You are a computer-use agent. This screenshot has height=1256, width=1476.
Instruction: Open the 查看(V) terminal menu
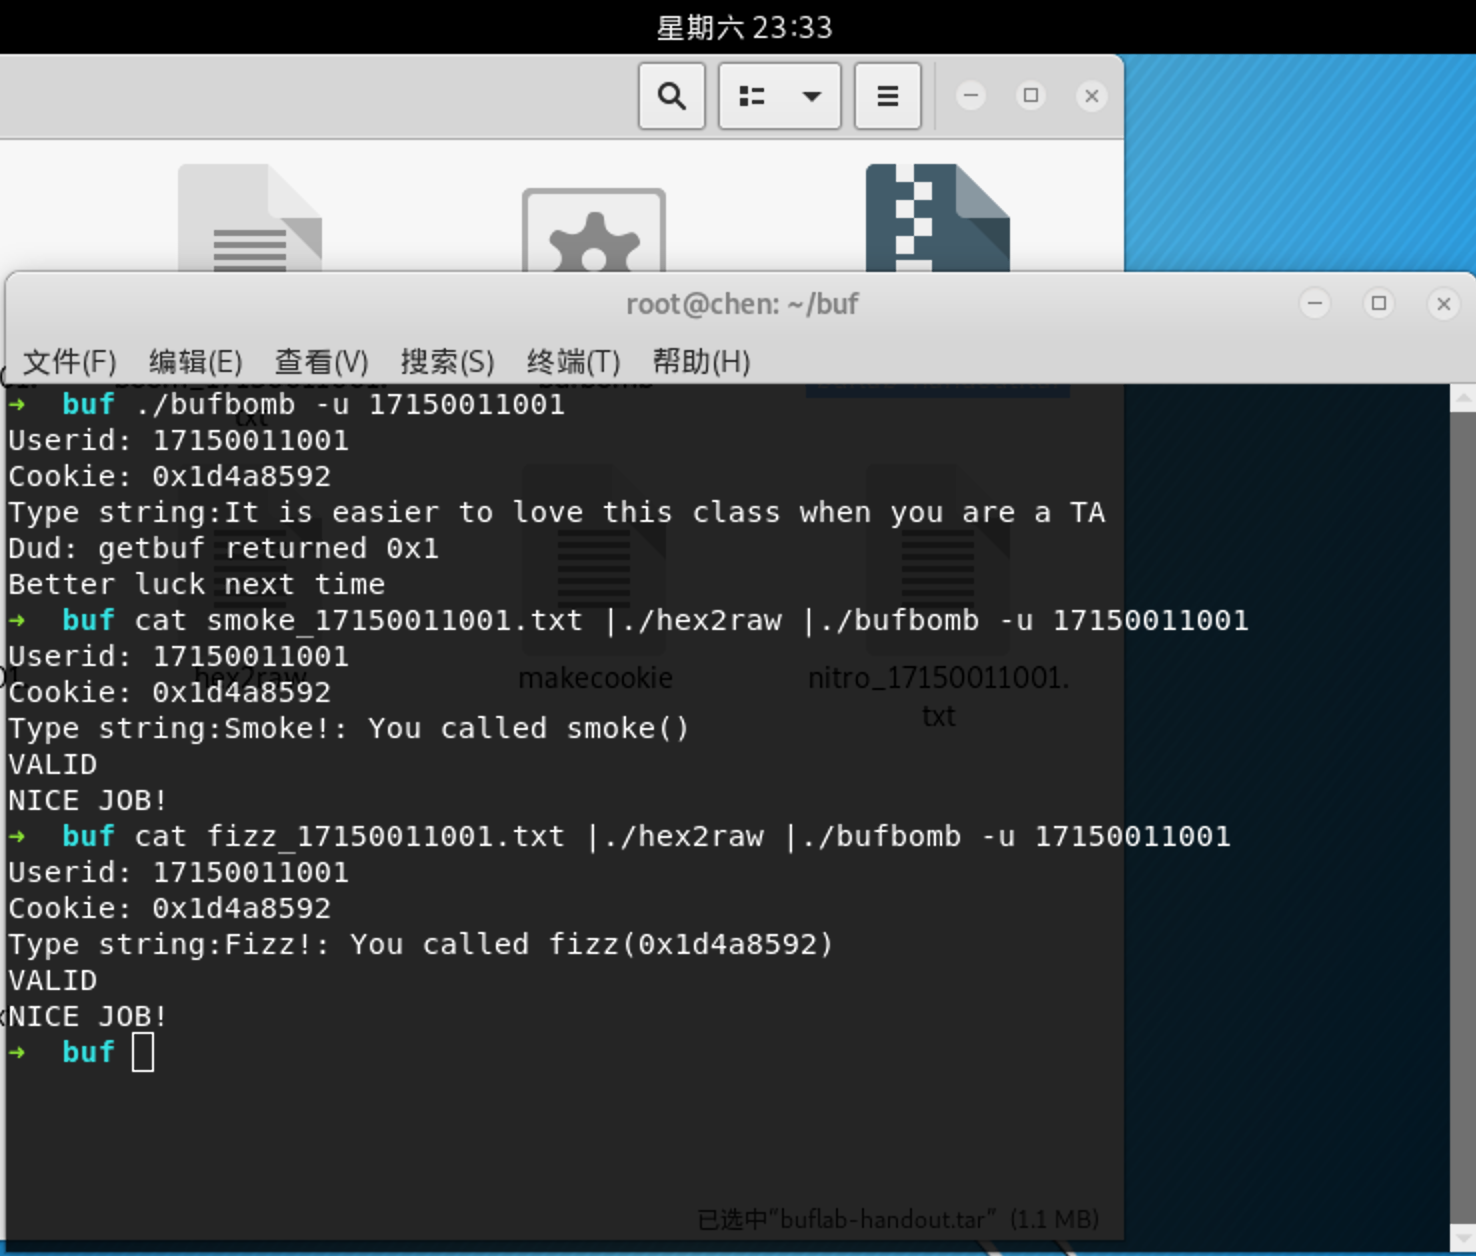321,361
